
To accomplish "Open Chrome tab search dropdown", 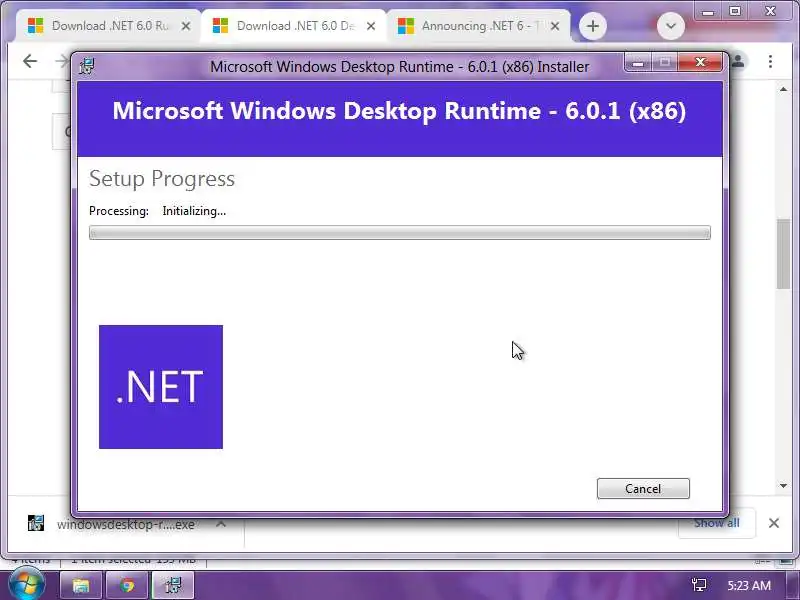I will pyautogui.click(x=670, y=26).
